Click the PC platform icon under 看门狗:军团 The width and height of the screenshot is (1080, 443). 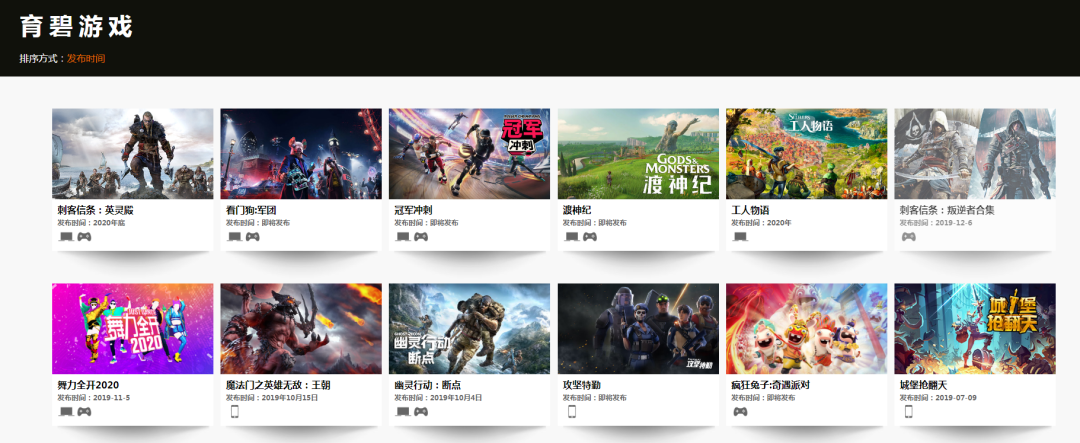tap(235, 237)
